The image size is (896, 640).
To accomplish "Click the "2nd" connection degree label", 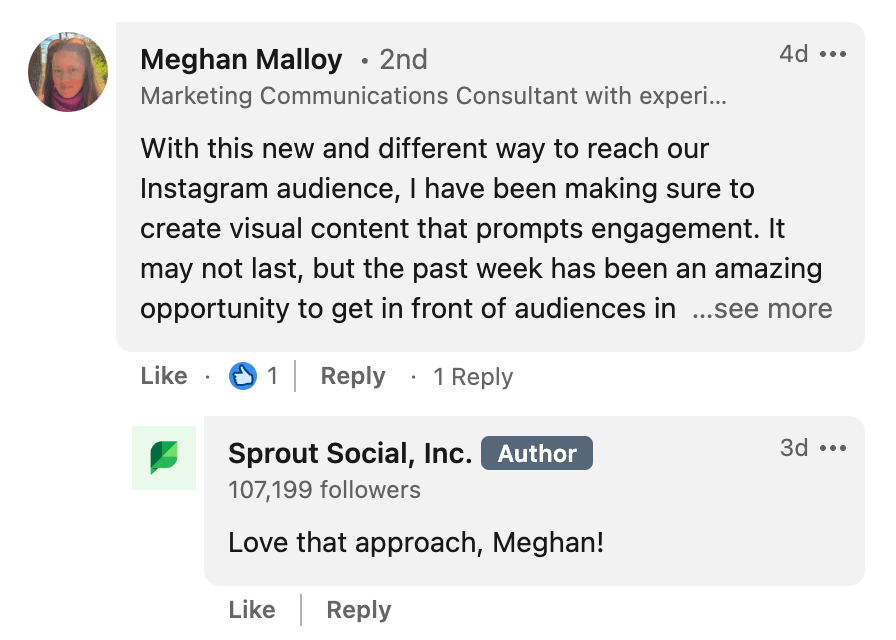I will (403, 59).
